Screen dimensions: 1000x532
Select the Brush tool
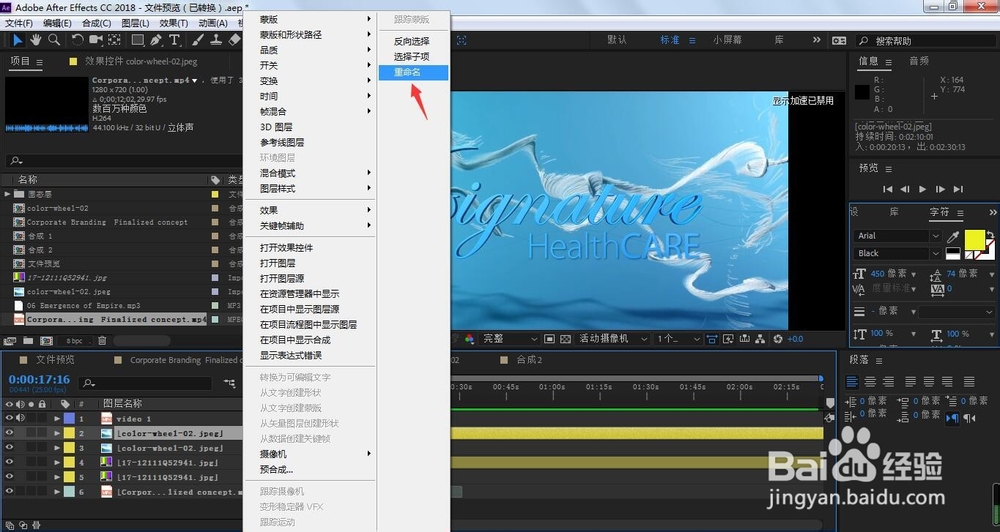pos(198,40)
